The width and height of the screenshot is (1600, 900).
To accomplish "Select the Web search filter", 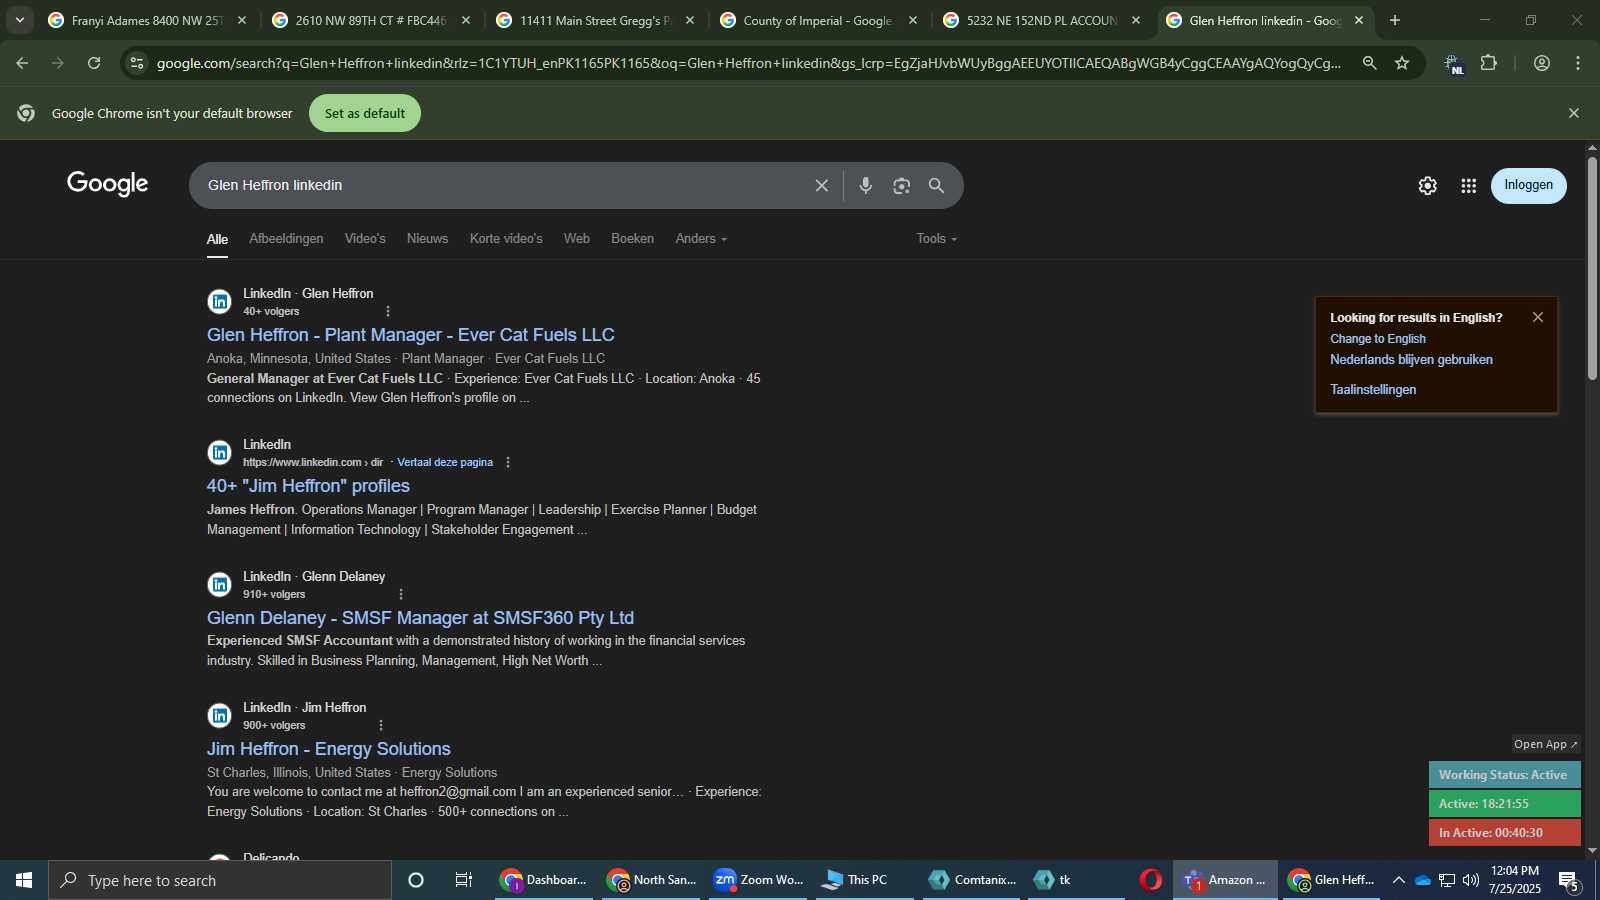I will pos(577,239).
